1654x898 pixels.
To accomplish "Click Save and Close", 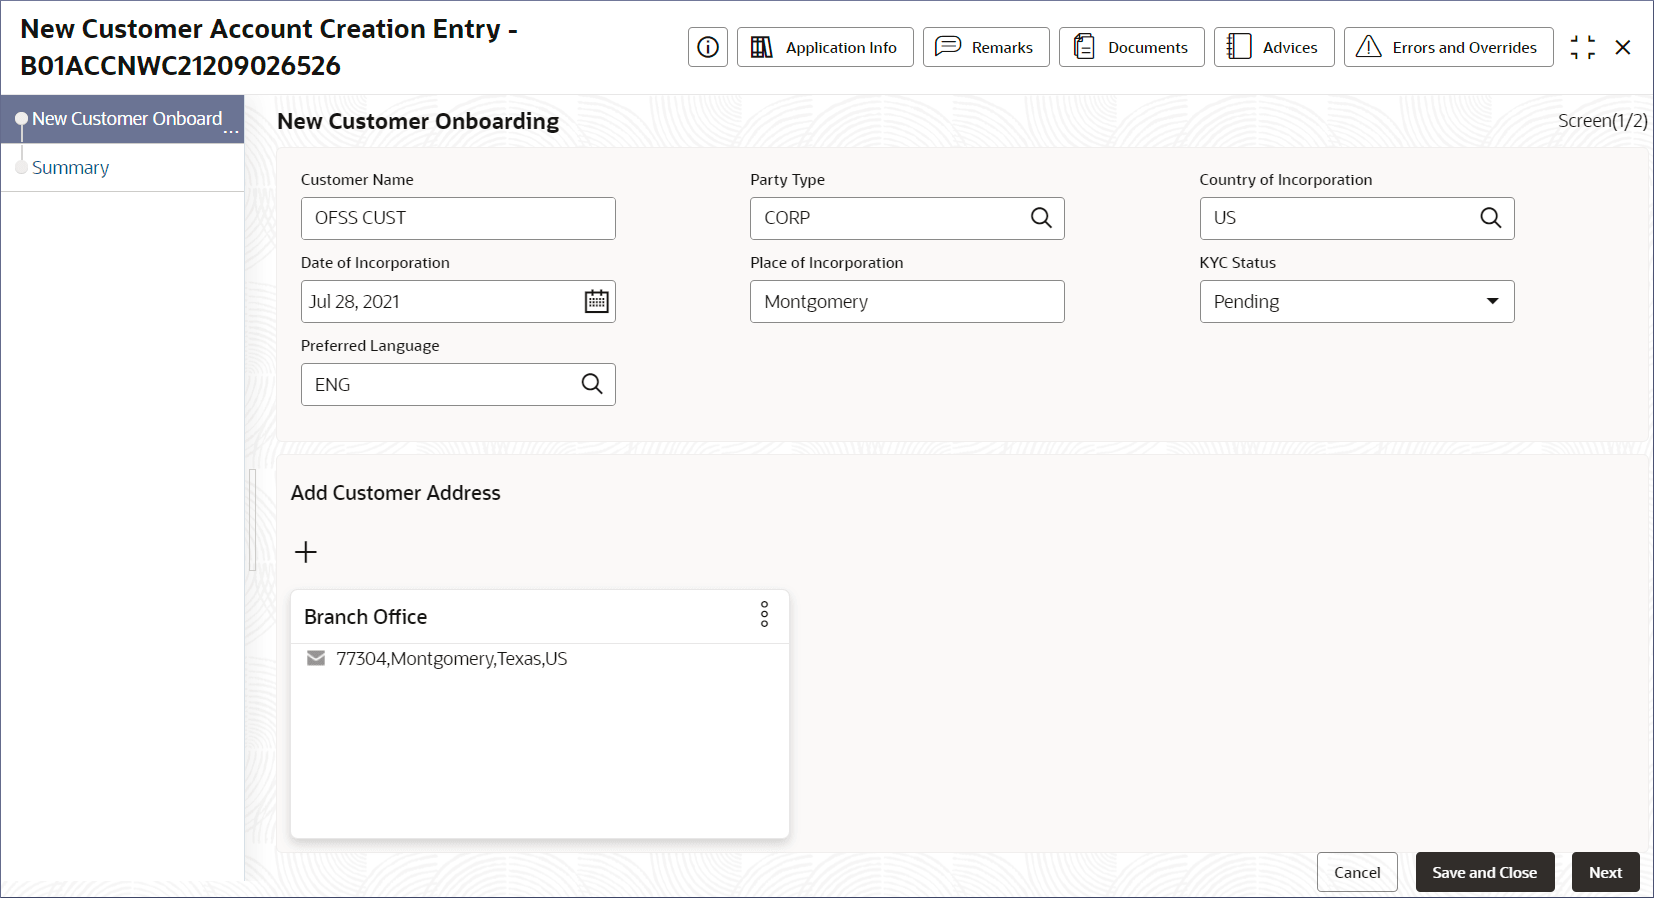I will (1484, 872).
